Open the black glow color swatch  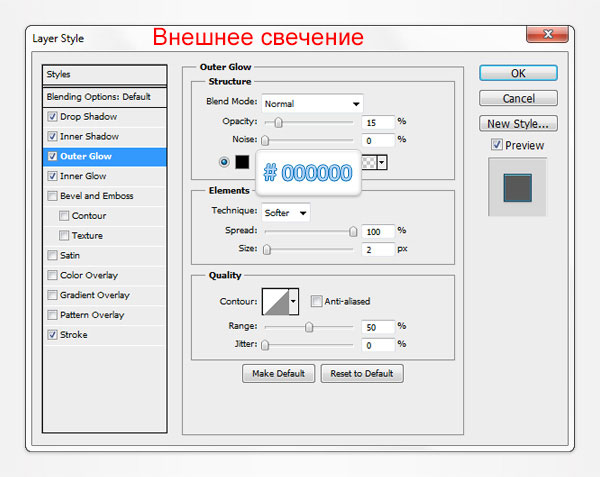[x=242, y=162]
